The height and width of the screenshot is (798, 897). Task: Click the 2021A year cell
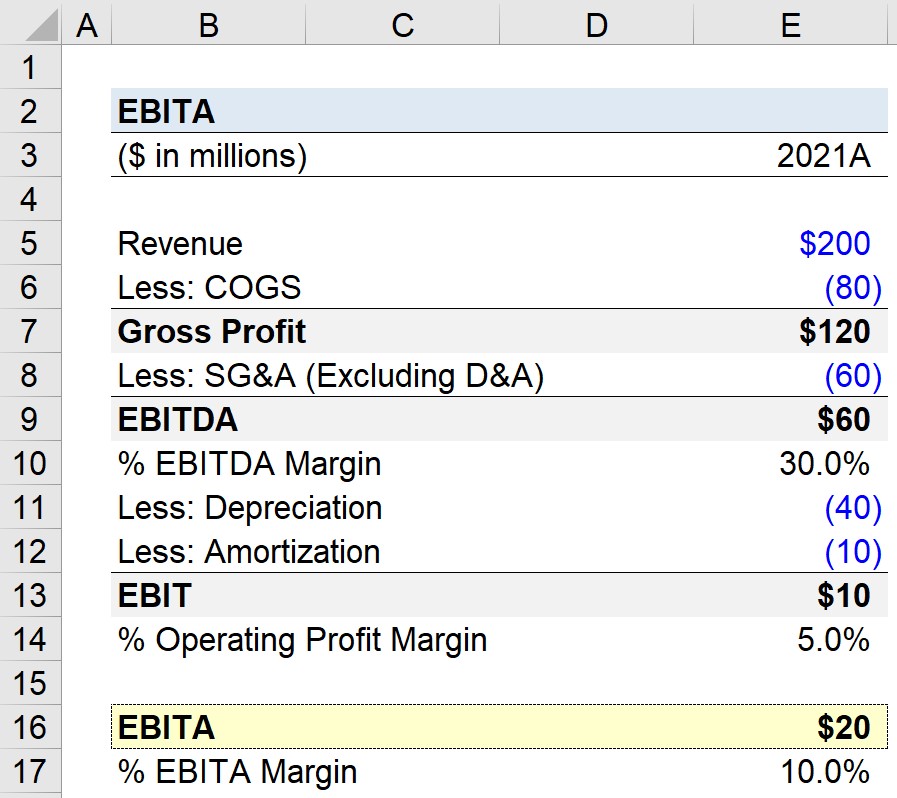pyautogui.click(x=791, y=155)
